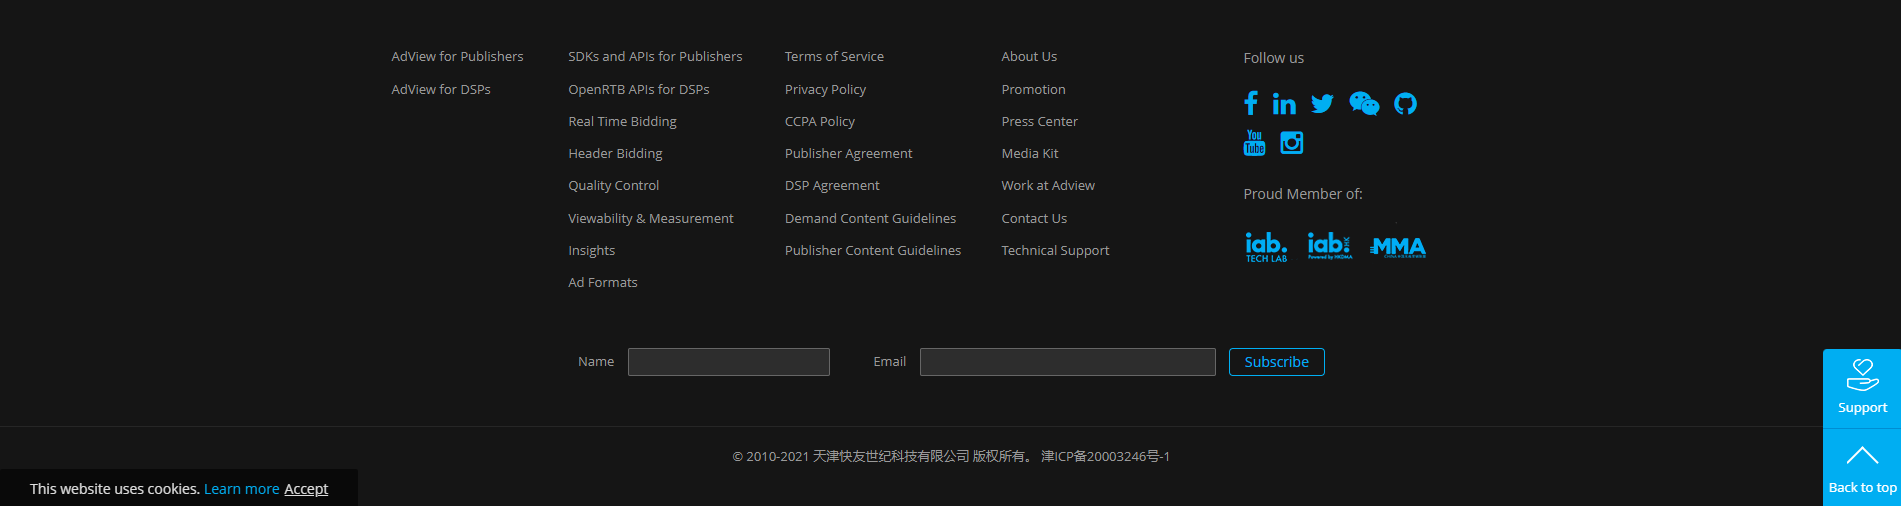Image resolution: width=1901 pixels, height=506 pixels.
Task: Click the Name input field
Action: 728,362
